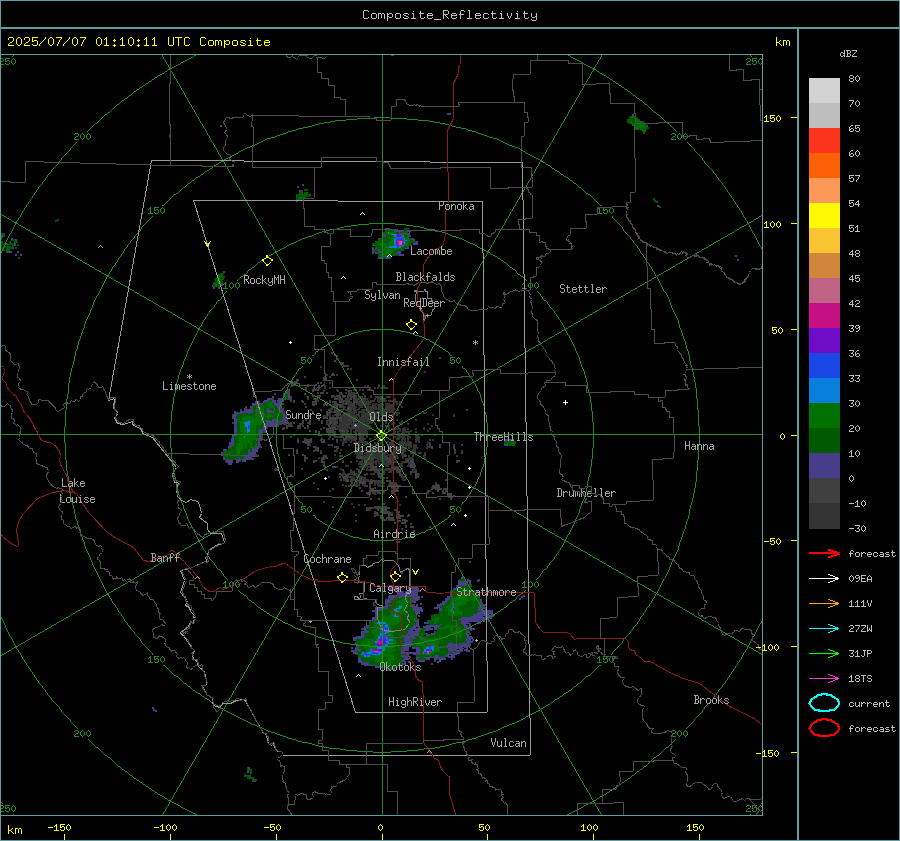
Task: Click the yellow diamond marker below RedDeer
Action: pyautogui.click(x=411, y=325)
